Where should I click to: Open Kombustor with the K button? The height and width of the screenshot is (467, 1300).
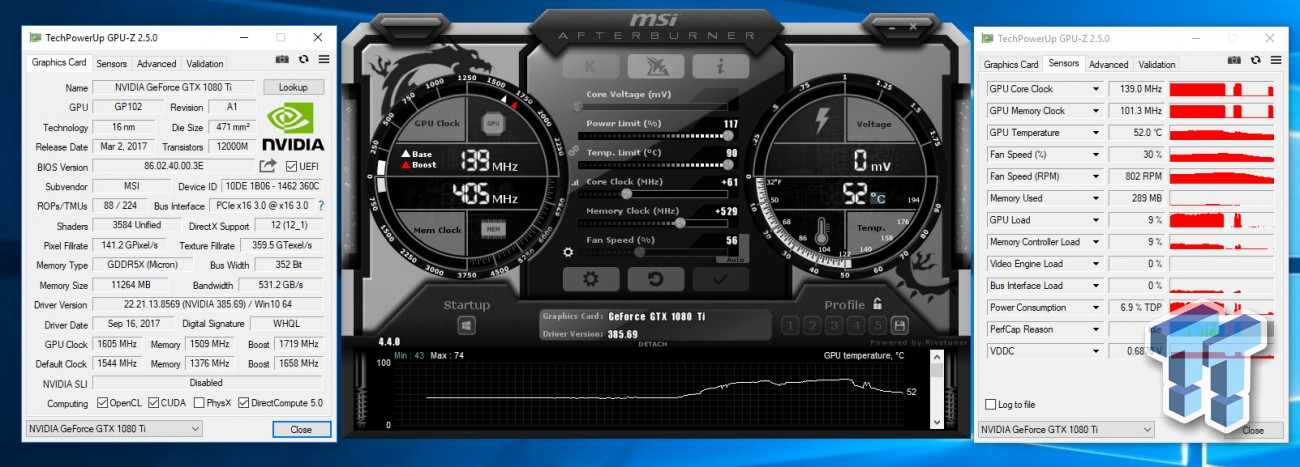590,67
